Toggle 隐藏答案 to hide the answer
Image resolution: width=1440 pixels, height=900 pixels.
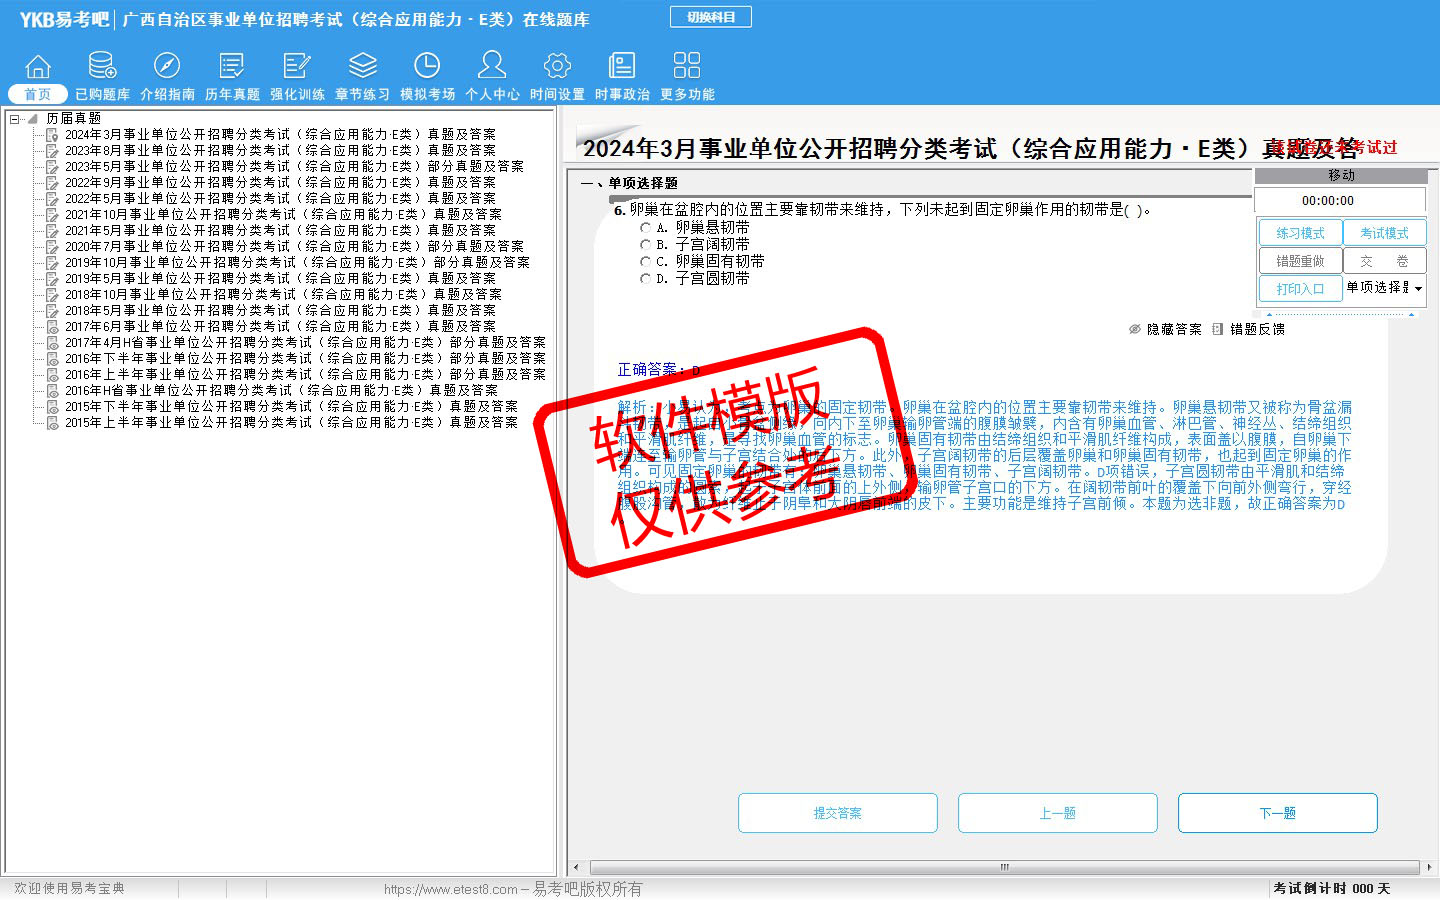coord(1165,329)
